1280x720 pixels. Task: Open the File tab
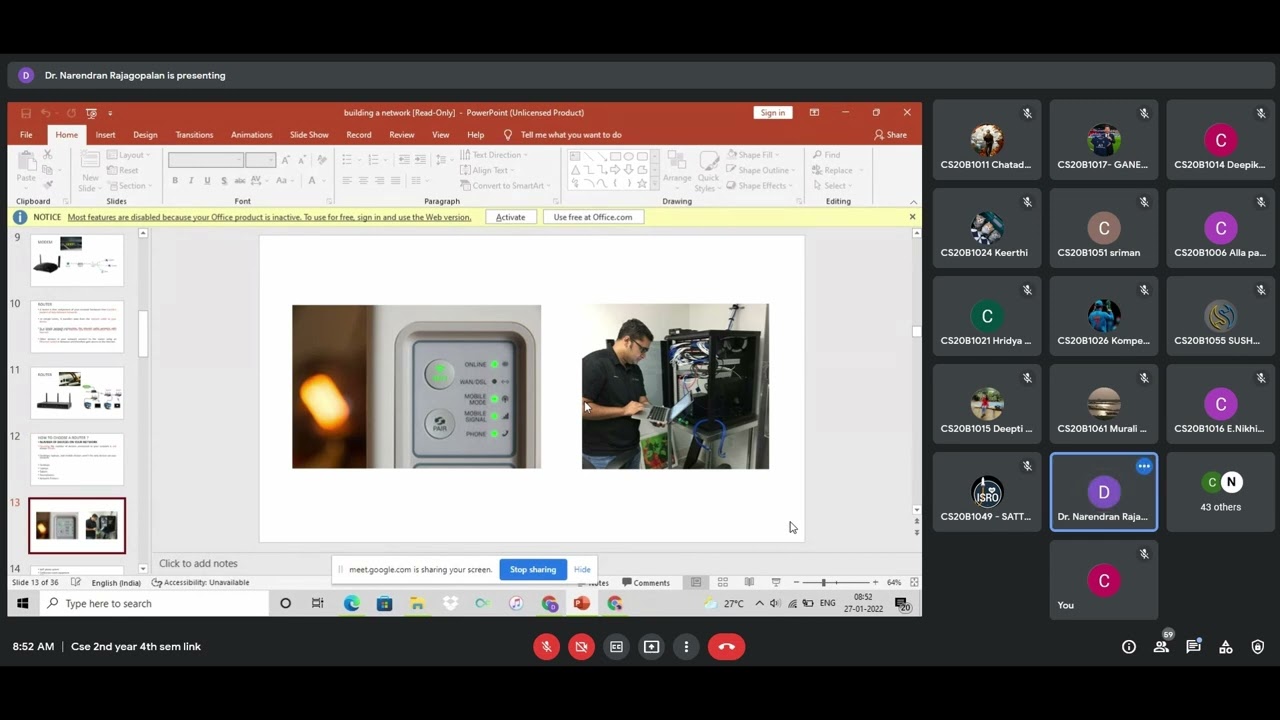click(26, 135)
